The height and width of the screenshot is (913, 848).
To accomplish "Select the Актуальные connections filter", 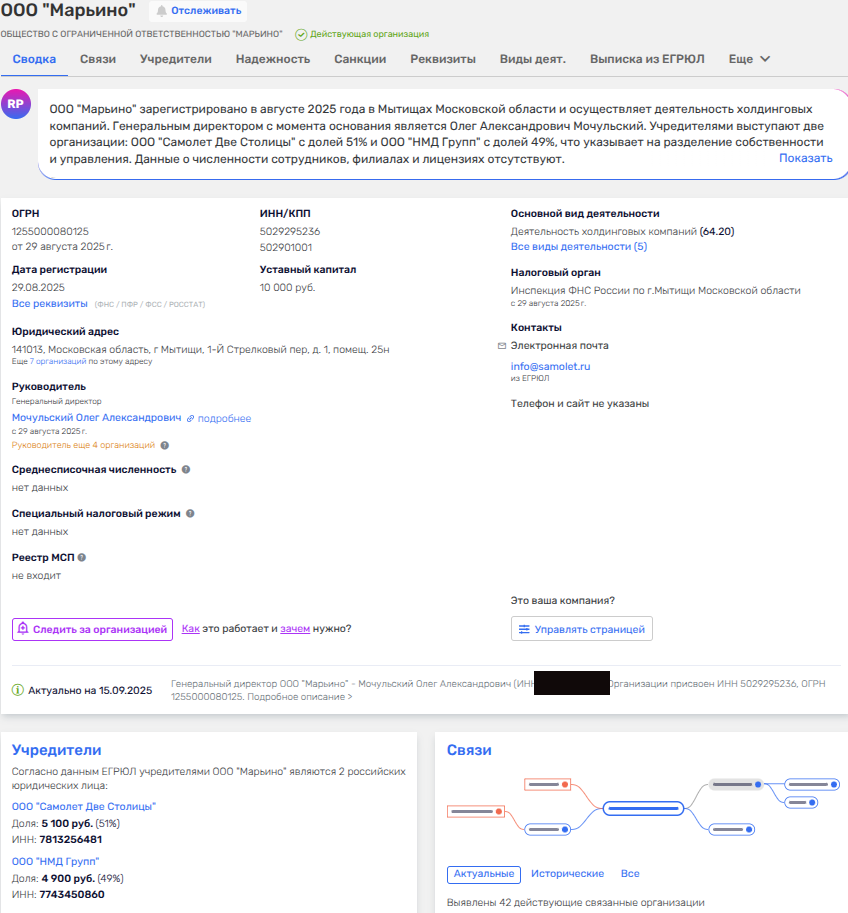I will pyautogui.click(x=484, y=874).
